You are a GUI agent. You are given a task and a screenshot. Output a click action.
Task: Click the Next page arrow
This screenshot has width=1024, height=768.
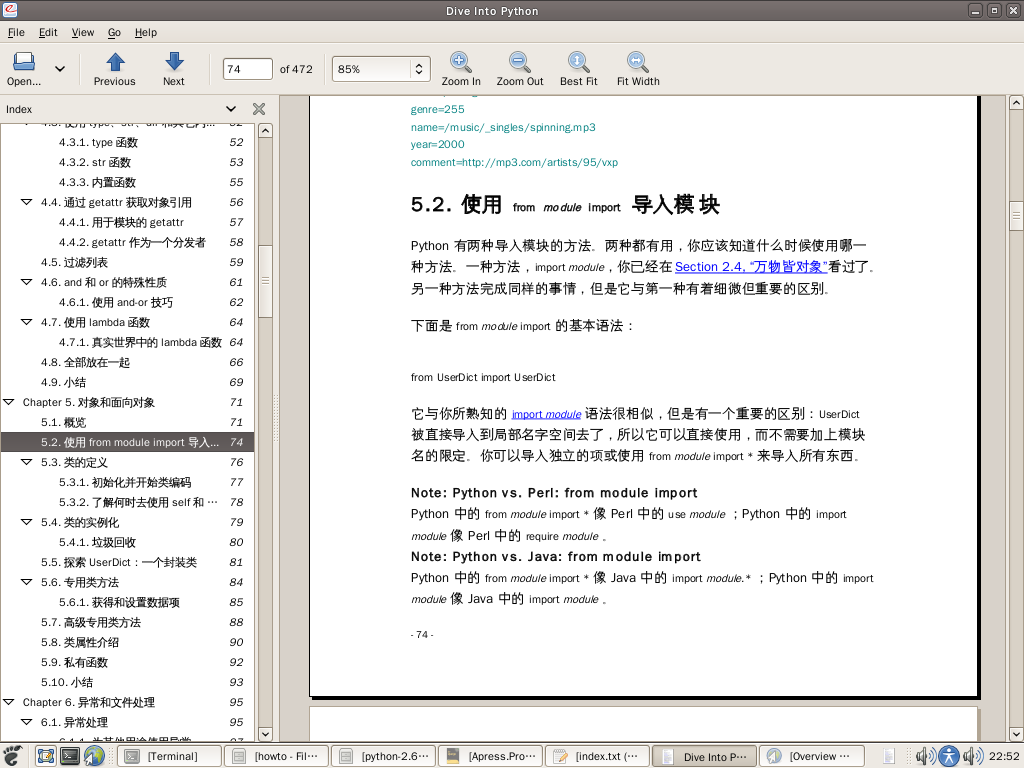(174, 62)
